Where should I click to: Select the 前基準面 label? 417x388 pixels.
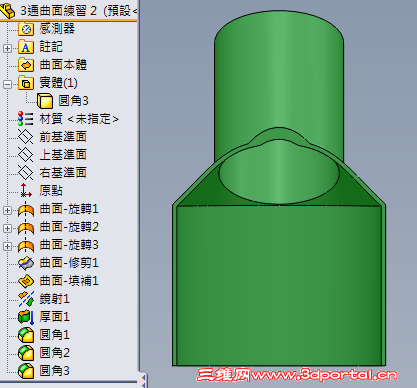click(x=63, y=137)
